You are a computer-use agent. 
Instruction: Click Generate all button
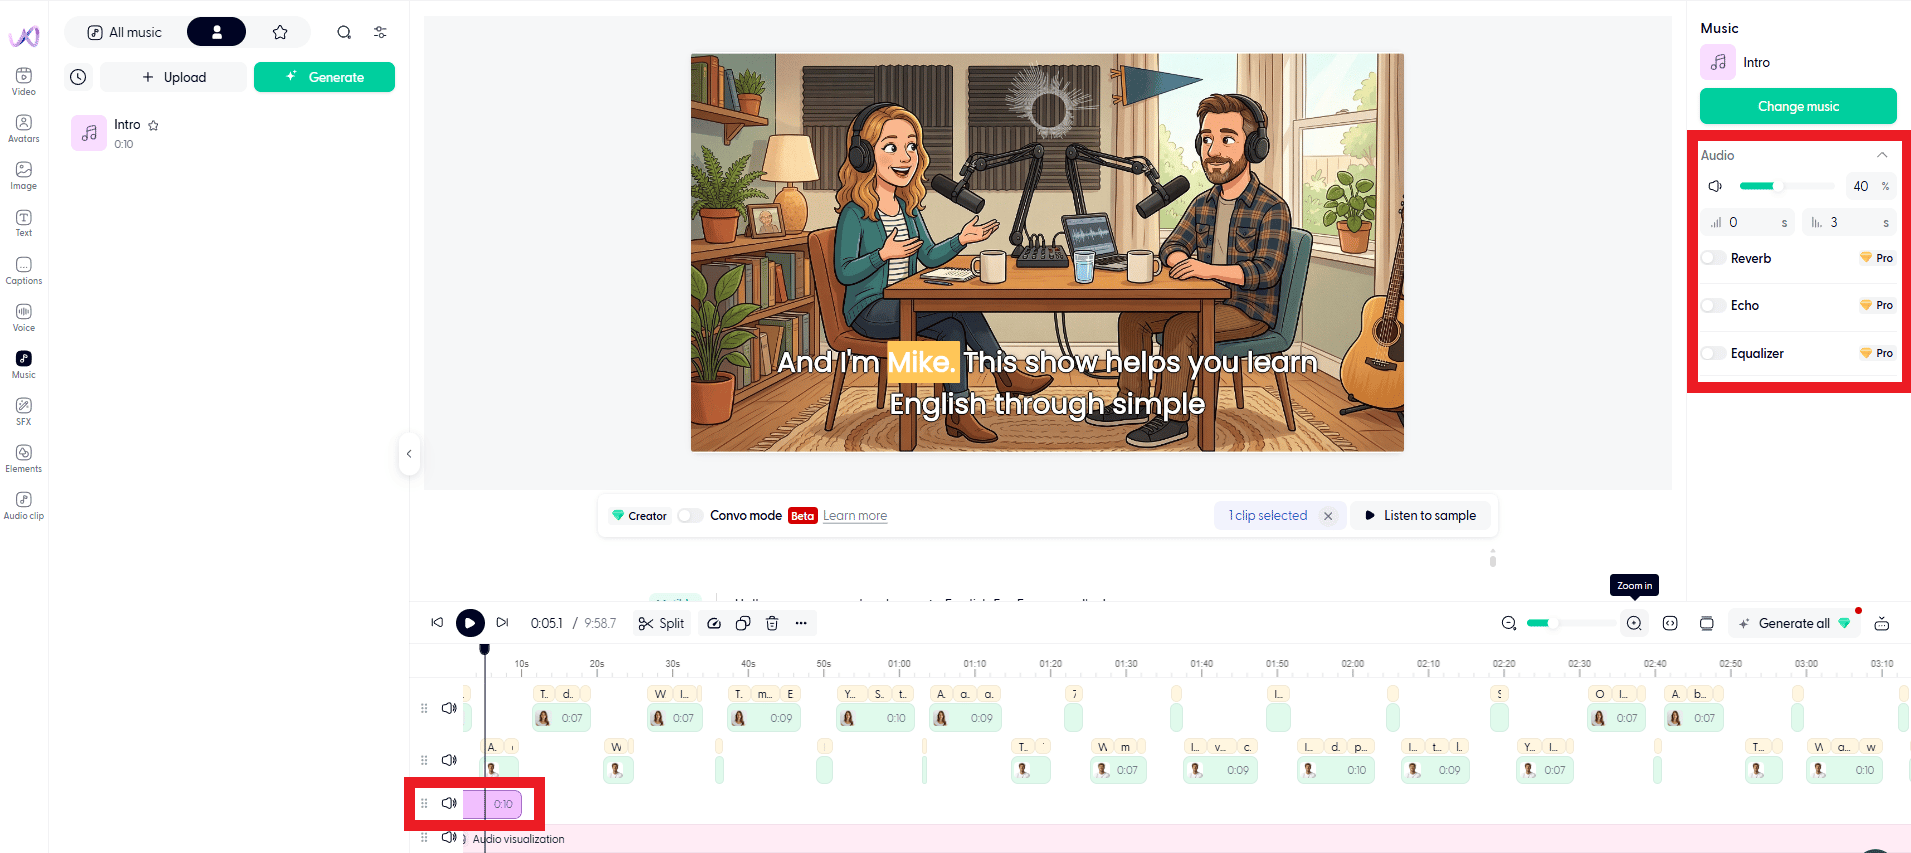coord(1794,623)
